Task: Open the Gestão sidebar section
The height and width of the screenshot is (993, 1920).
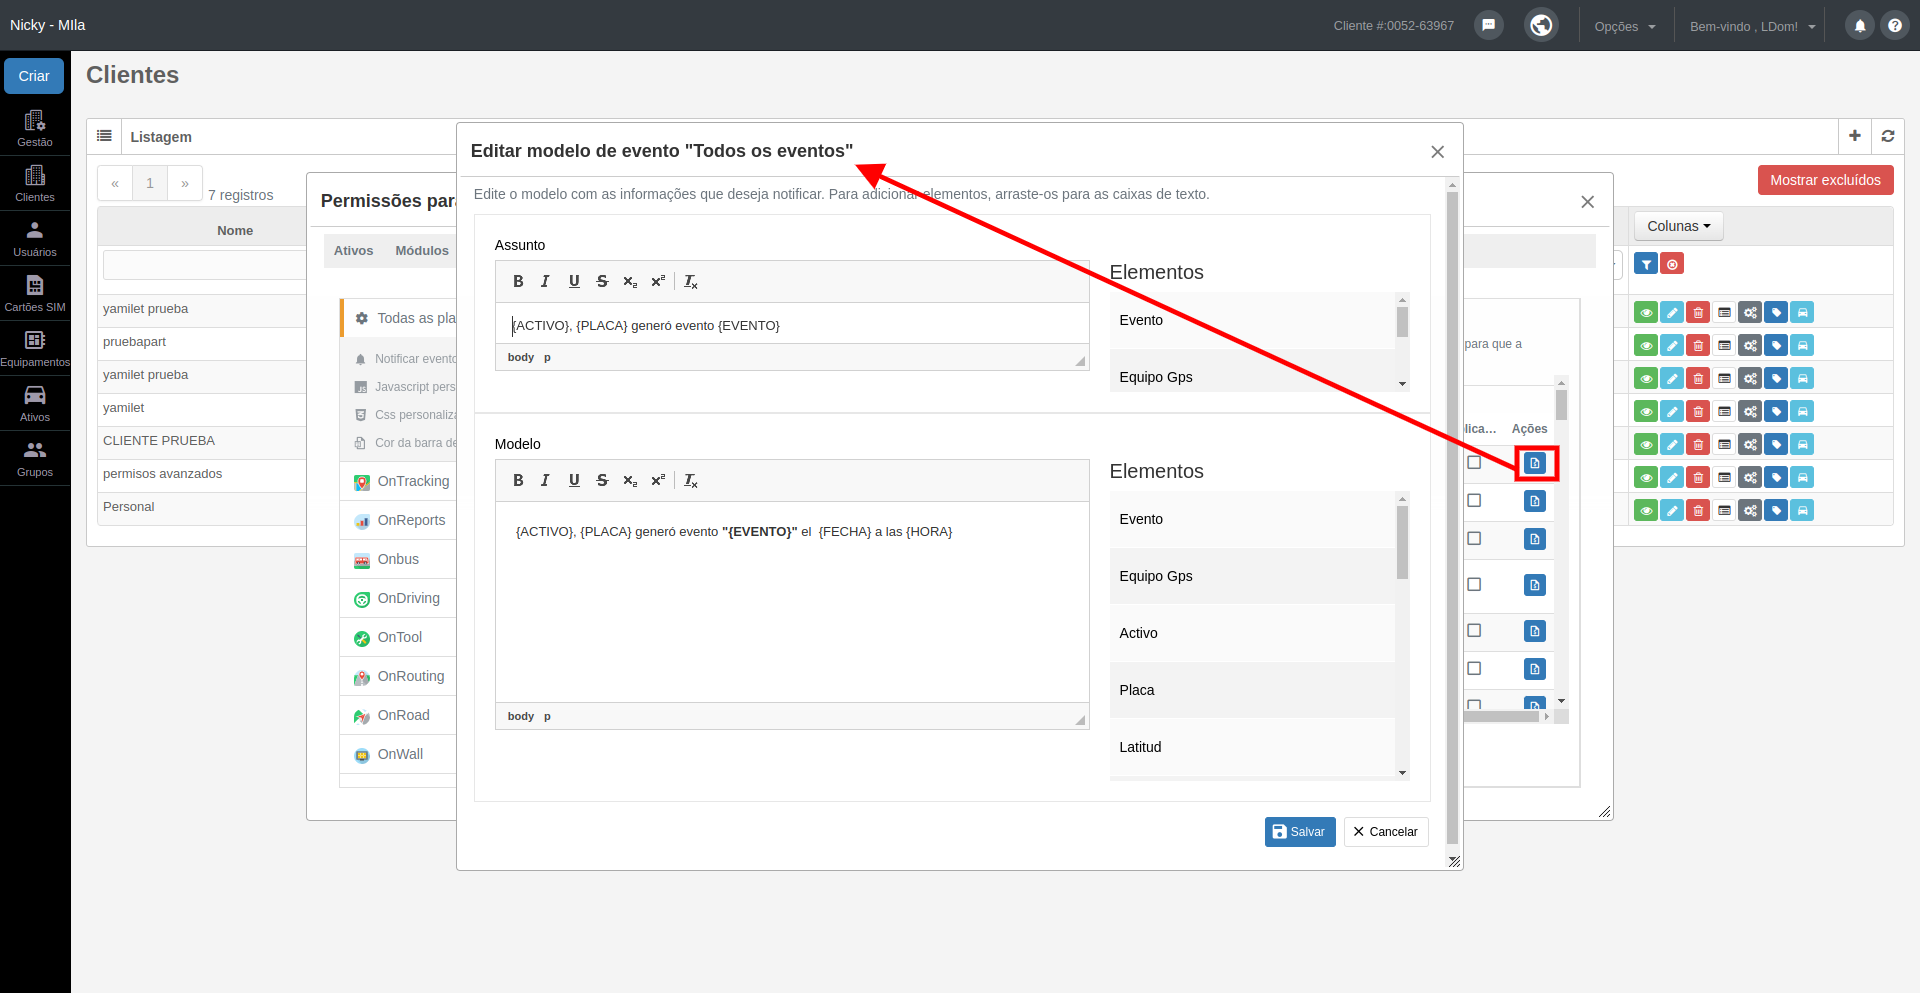Action: pyautogui.click(x=35, y=129)
